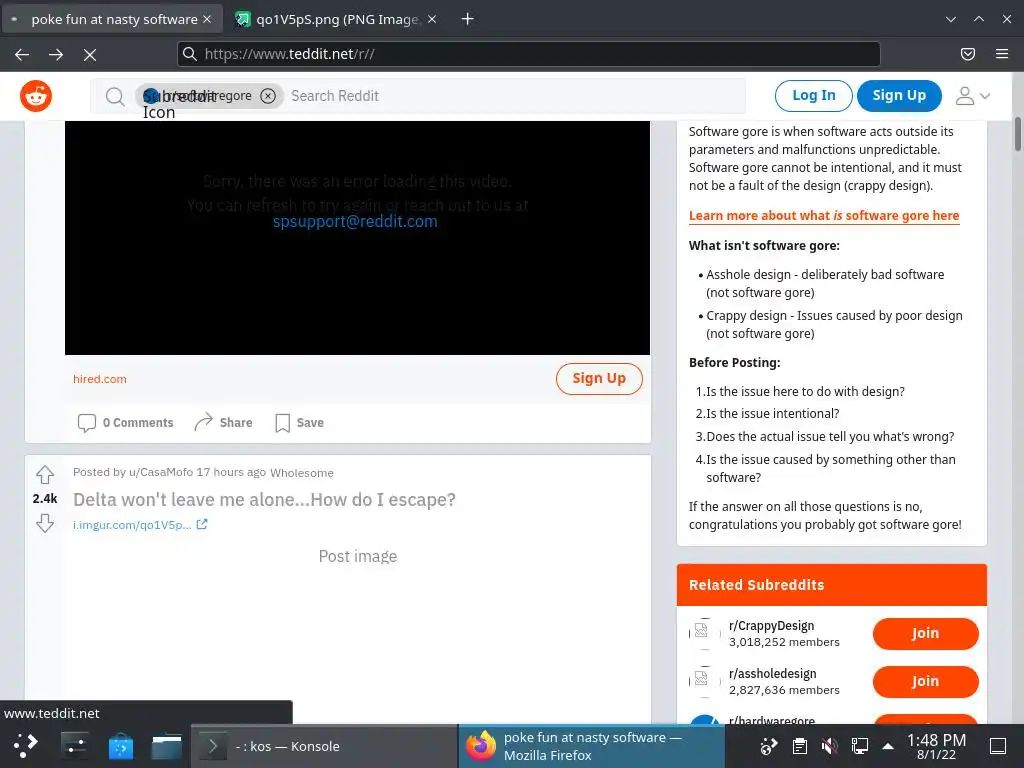This screenshot has width=1024, height=768.
Task: Click the 'Before Posting:' heading
Action: pos(735,362)
